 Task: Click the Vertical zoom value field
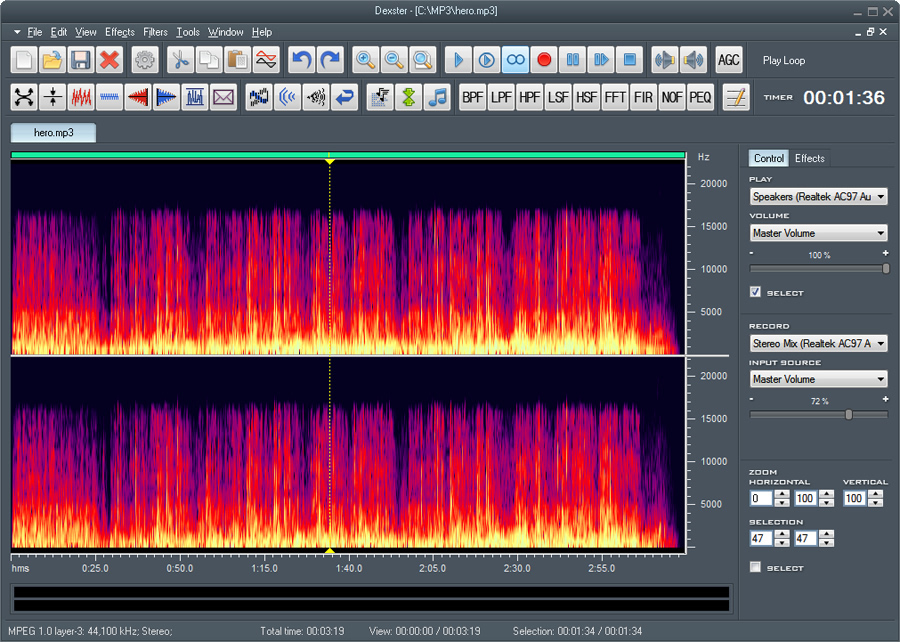click(854, 498)
